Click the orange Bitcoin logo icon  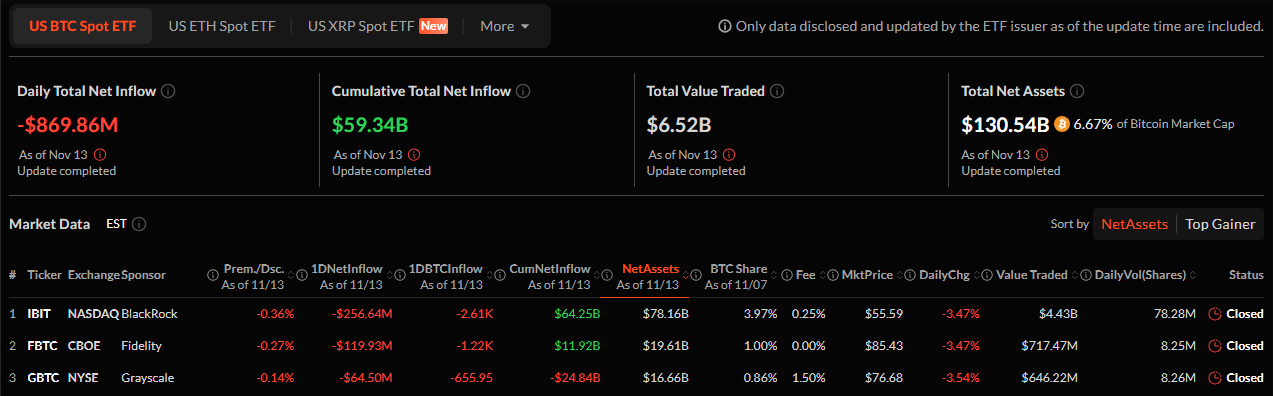(x=1061, y=125)
